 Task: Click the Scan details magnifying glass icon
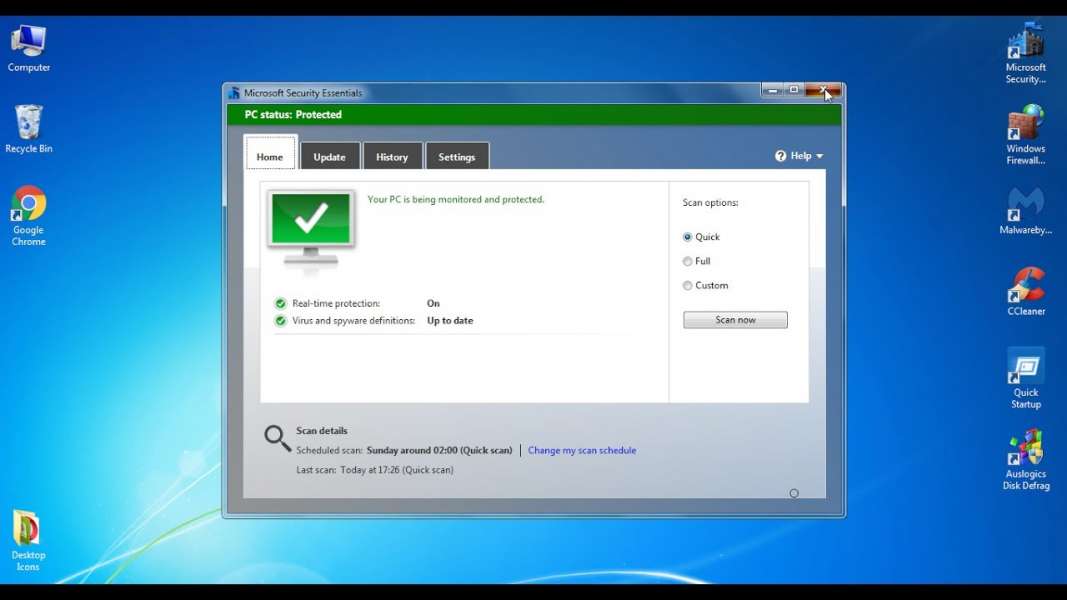point(277,438)
